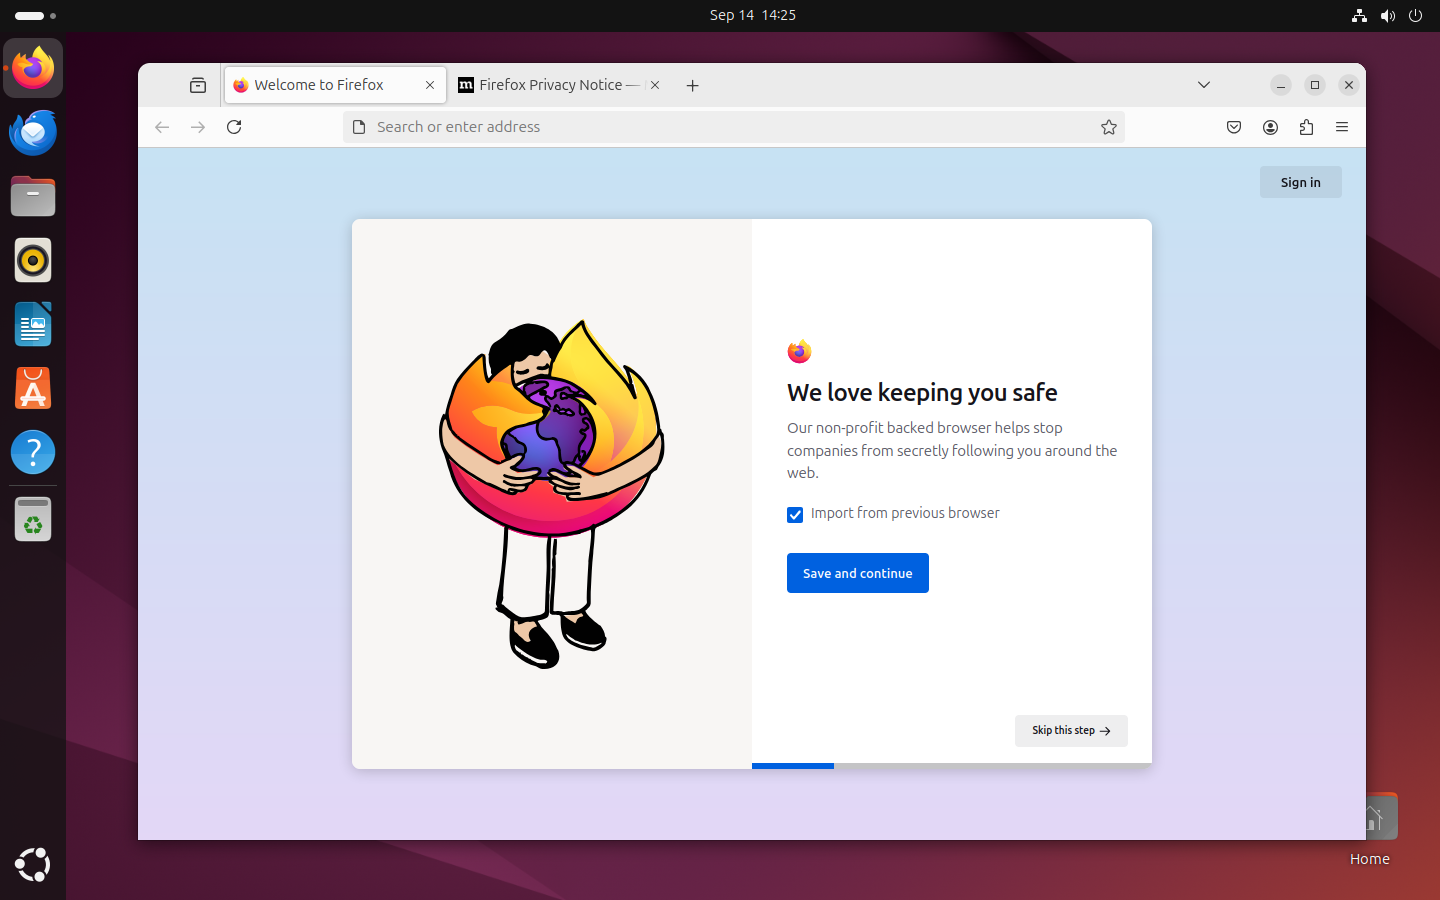Image resolution: width=1440 pixels, height=900 pixels.
Task: Open the Firefox hamburger application menu
Action: tap(1342, 127)
